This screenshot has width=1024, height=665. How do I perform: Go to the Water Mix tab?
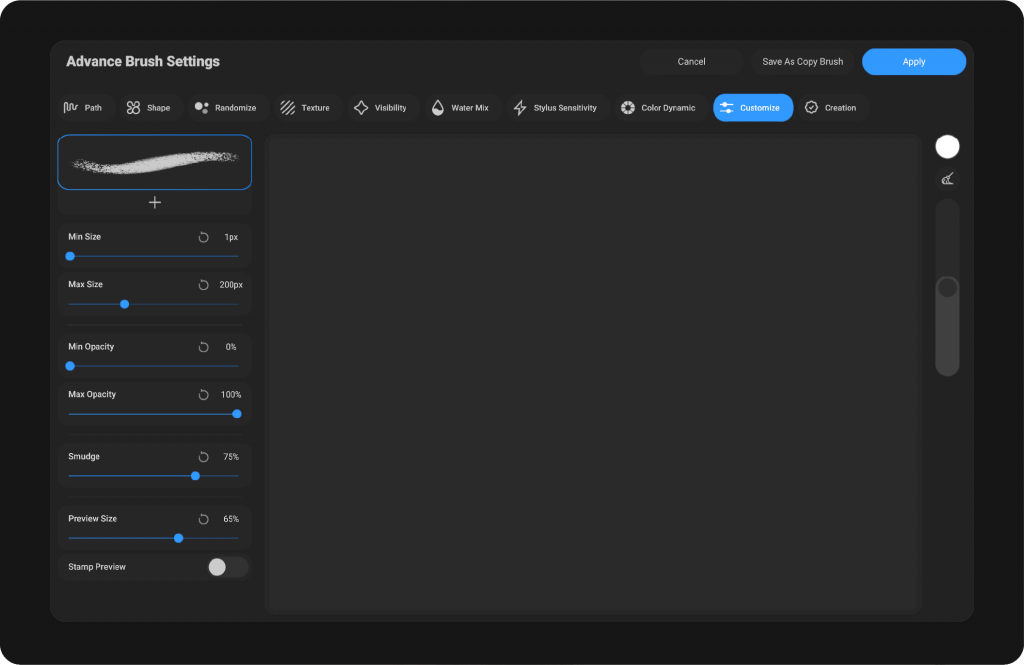pos(460,108)
